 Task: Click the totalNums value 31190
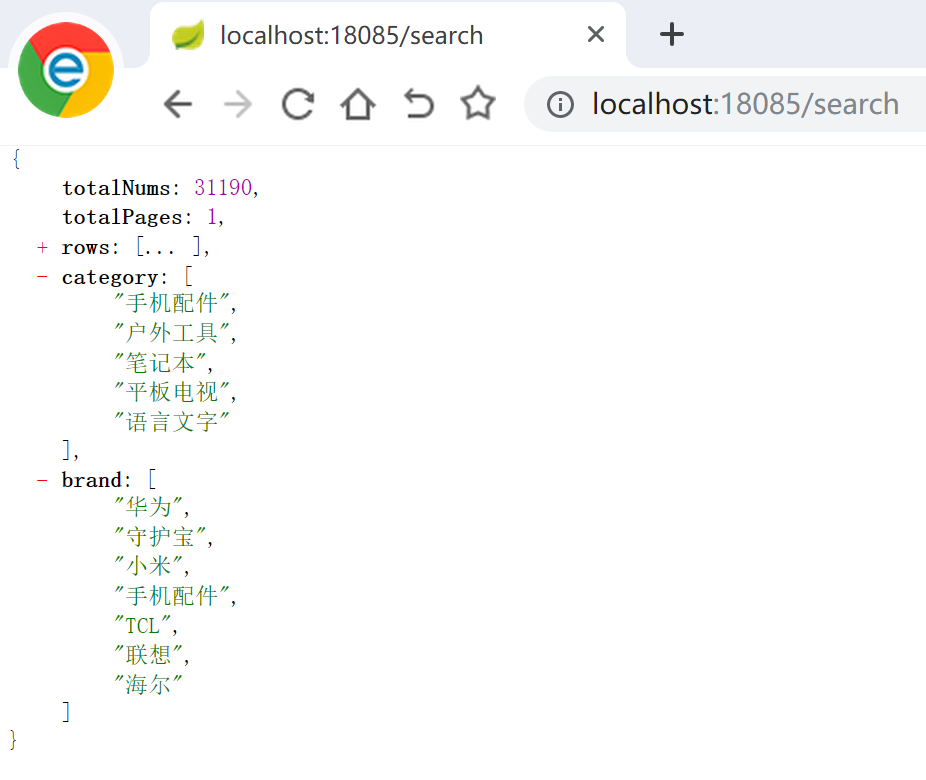coord(223,188)
